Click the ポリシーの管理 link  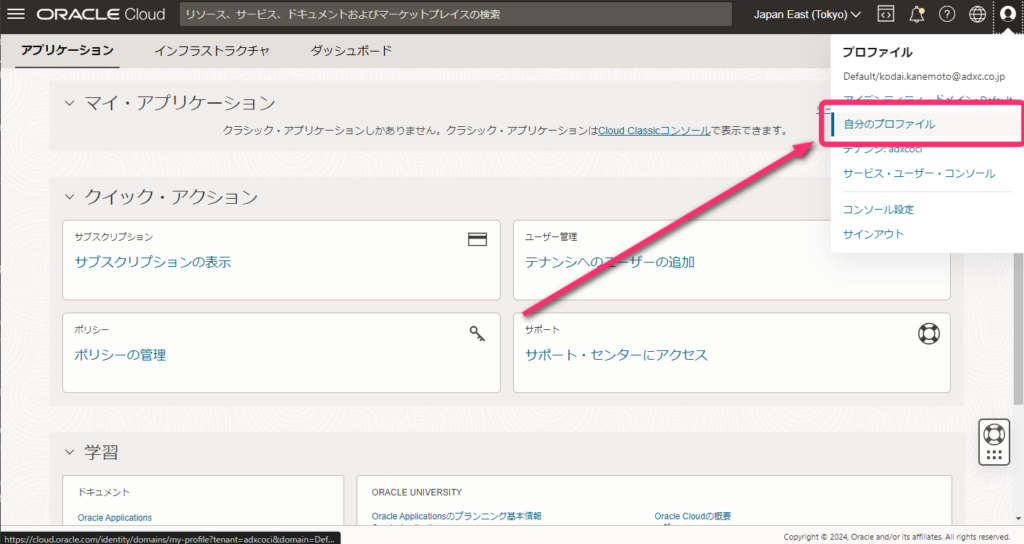coord(120,355)
